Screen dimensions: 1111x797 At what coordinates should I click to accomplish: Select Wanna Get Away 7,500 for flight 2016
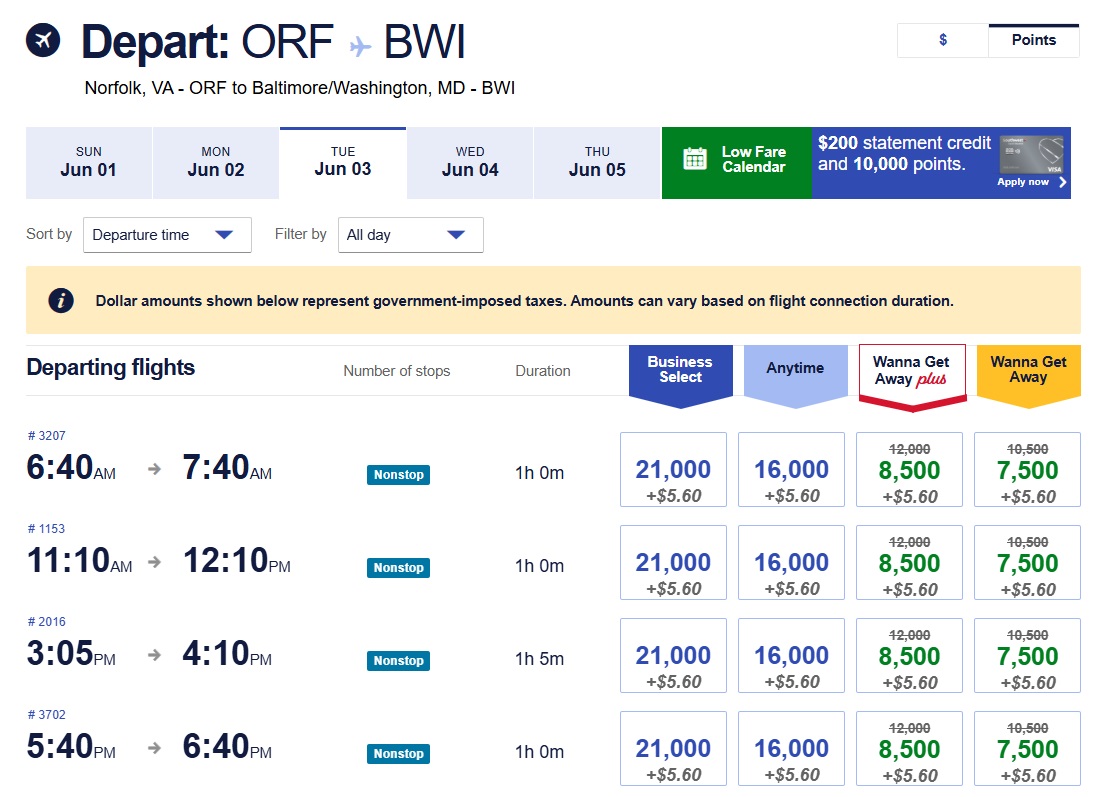pos(1027,655)
